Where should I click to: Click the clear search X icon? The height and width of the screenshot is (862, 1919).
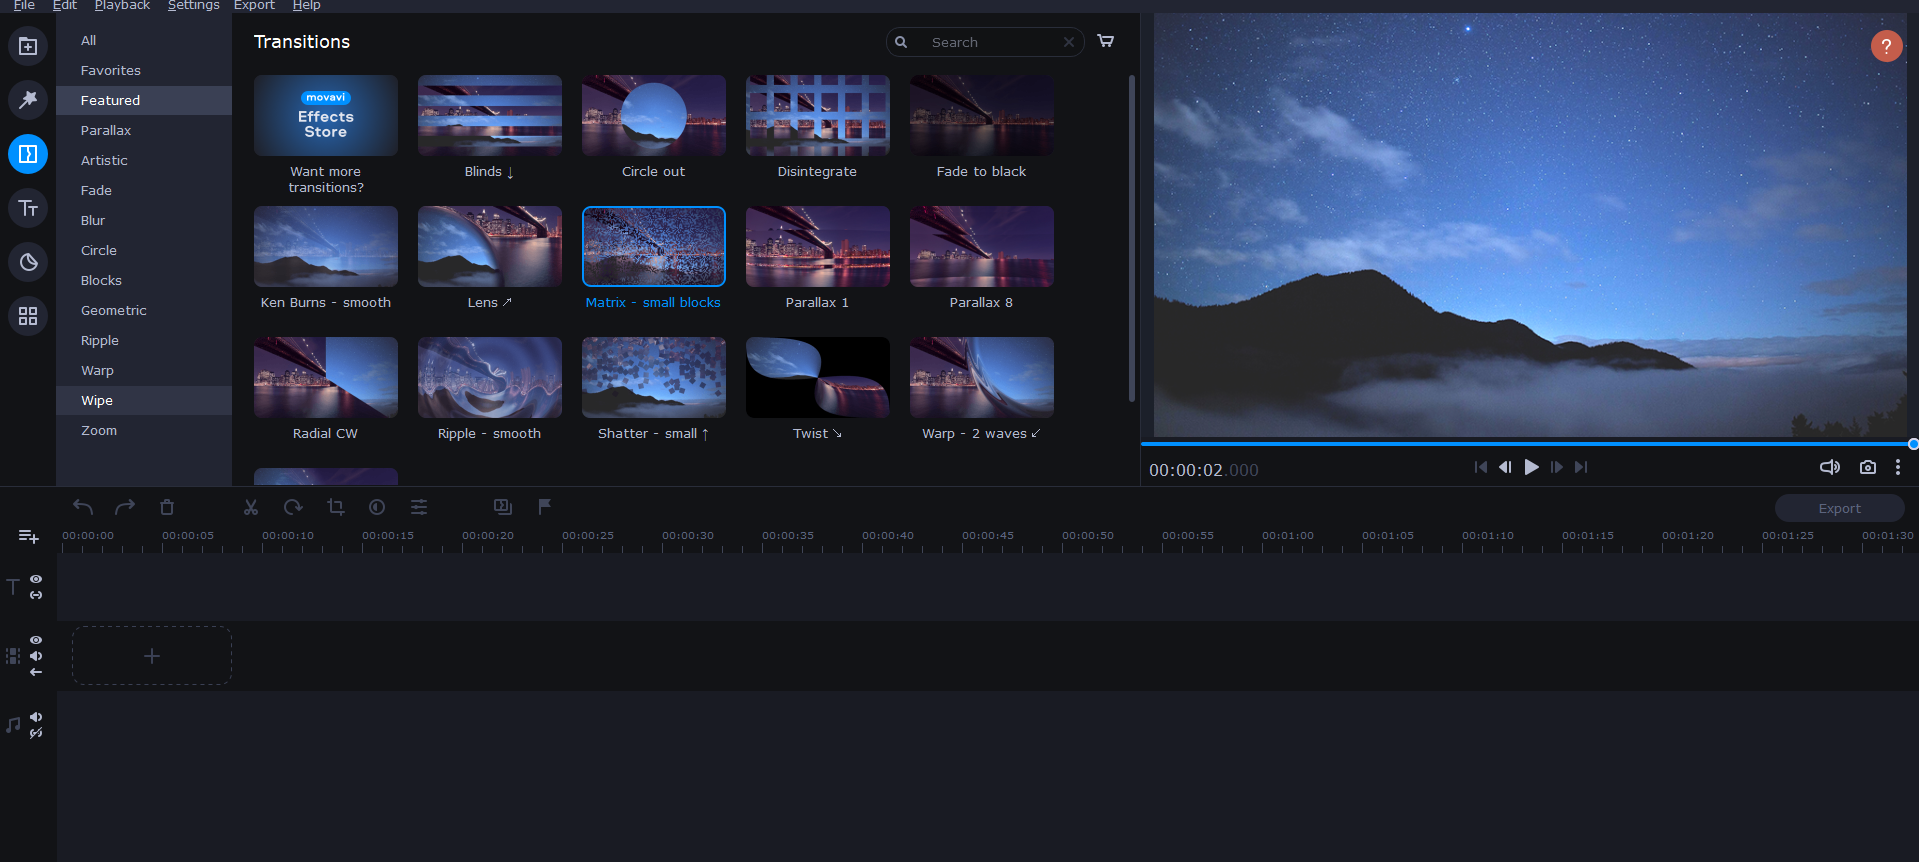coord(1069,42)
